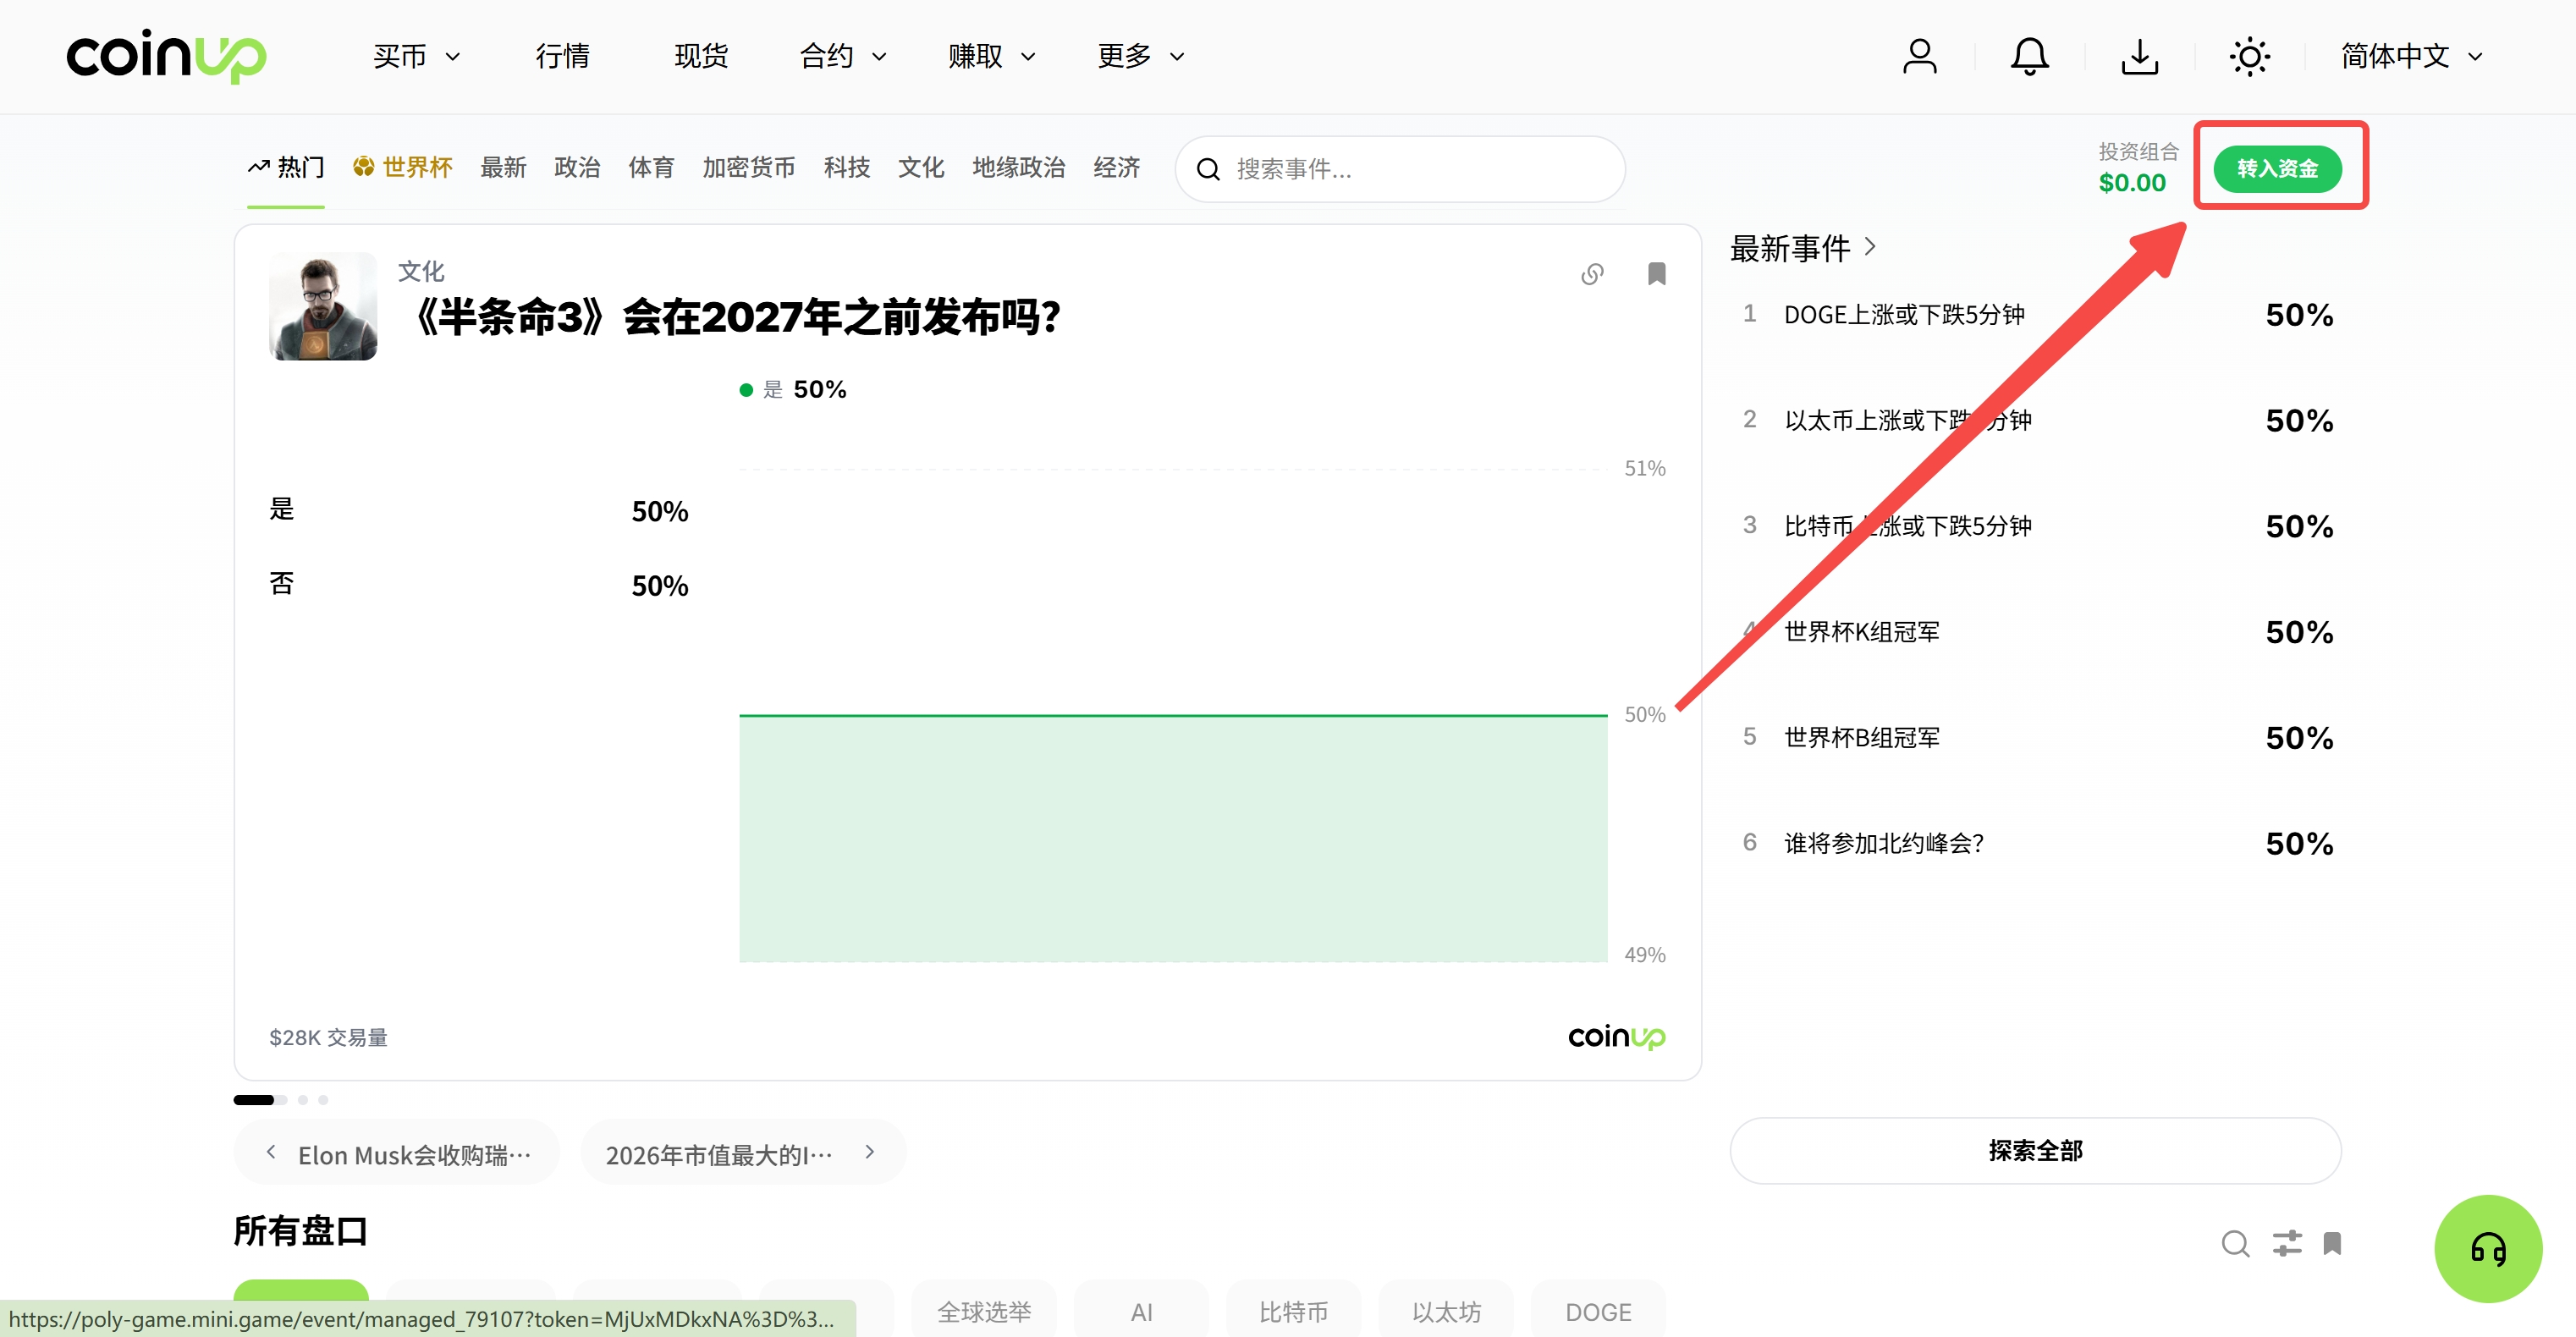The width and height of the screenshot is (2576, 1337).
Task: Select the 是 outcome row at 50%
Action: (x=478, y=510)
